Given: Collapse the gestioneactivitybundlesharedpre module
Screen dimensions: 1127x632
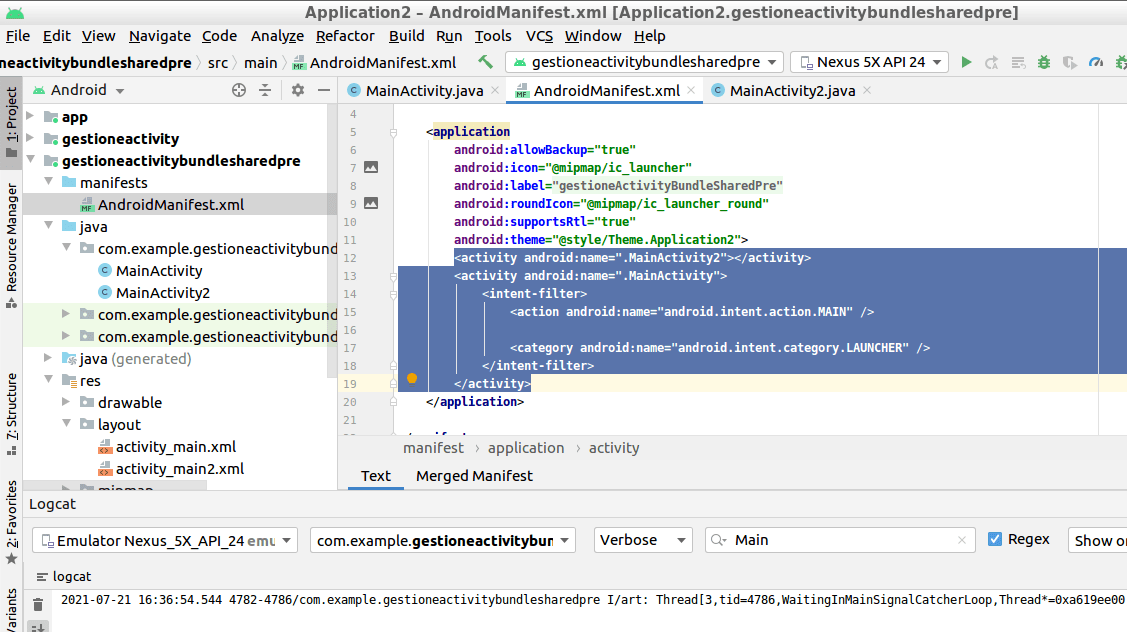Looking at the screenshot, I should coord(30,160).
